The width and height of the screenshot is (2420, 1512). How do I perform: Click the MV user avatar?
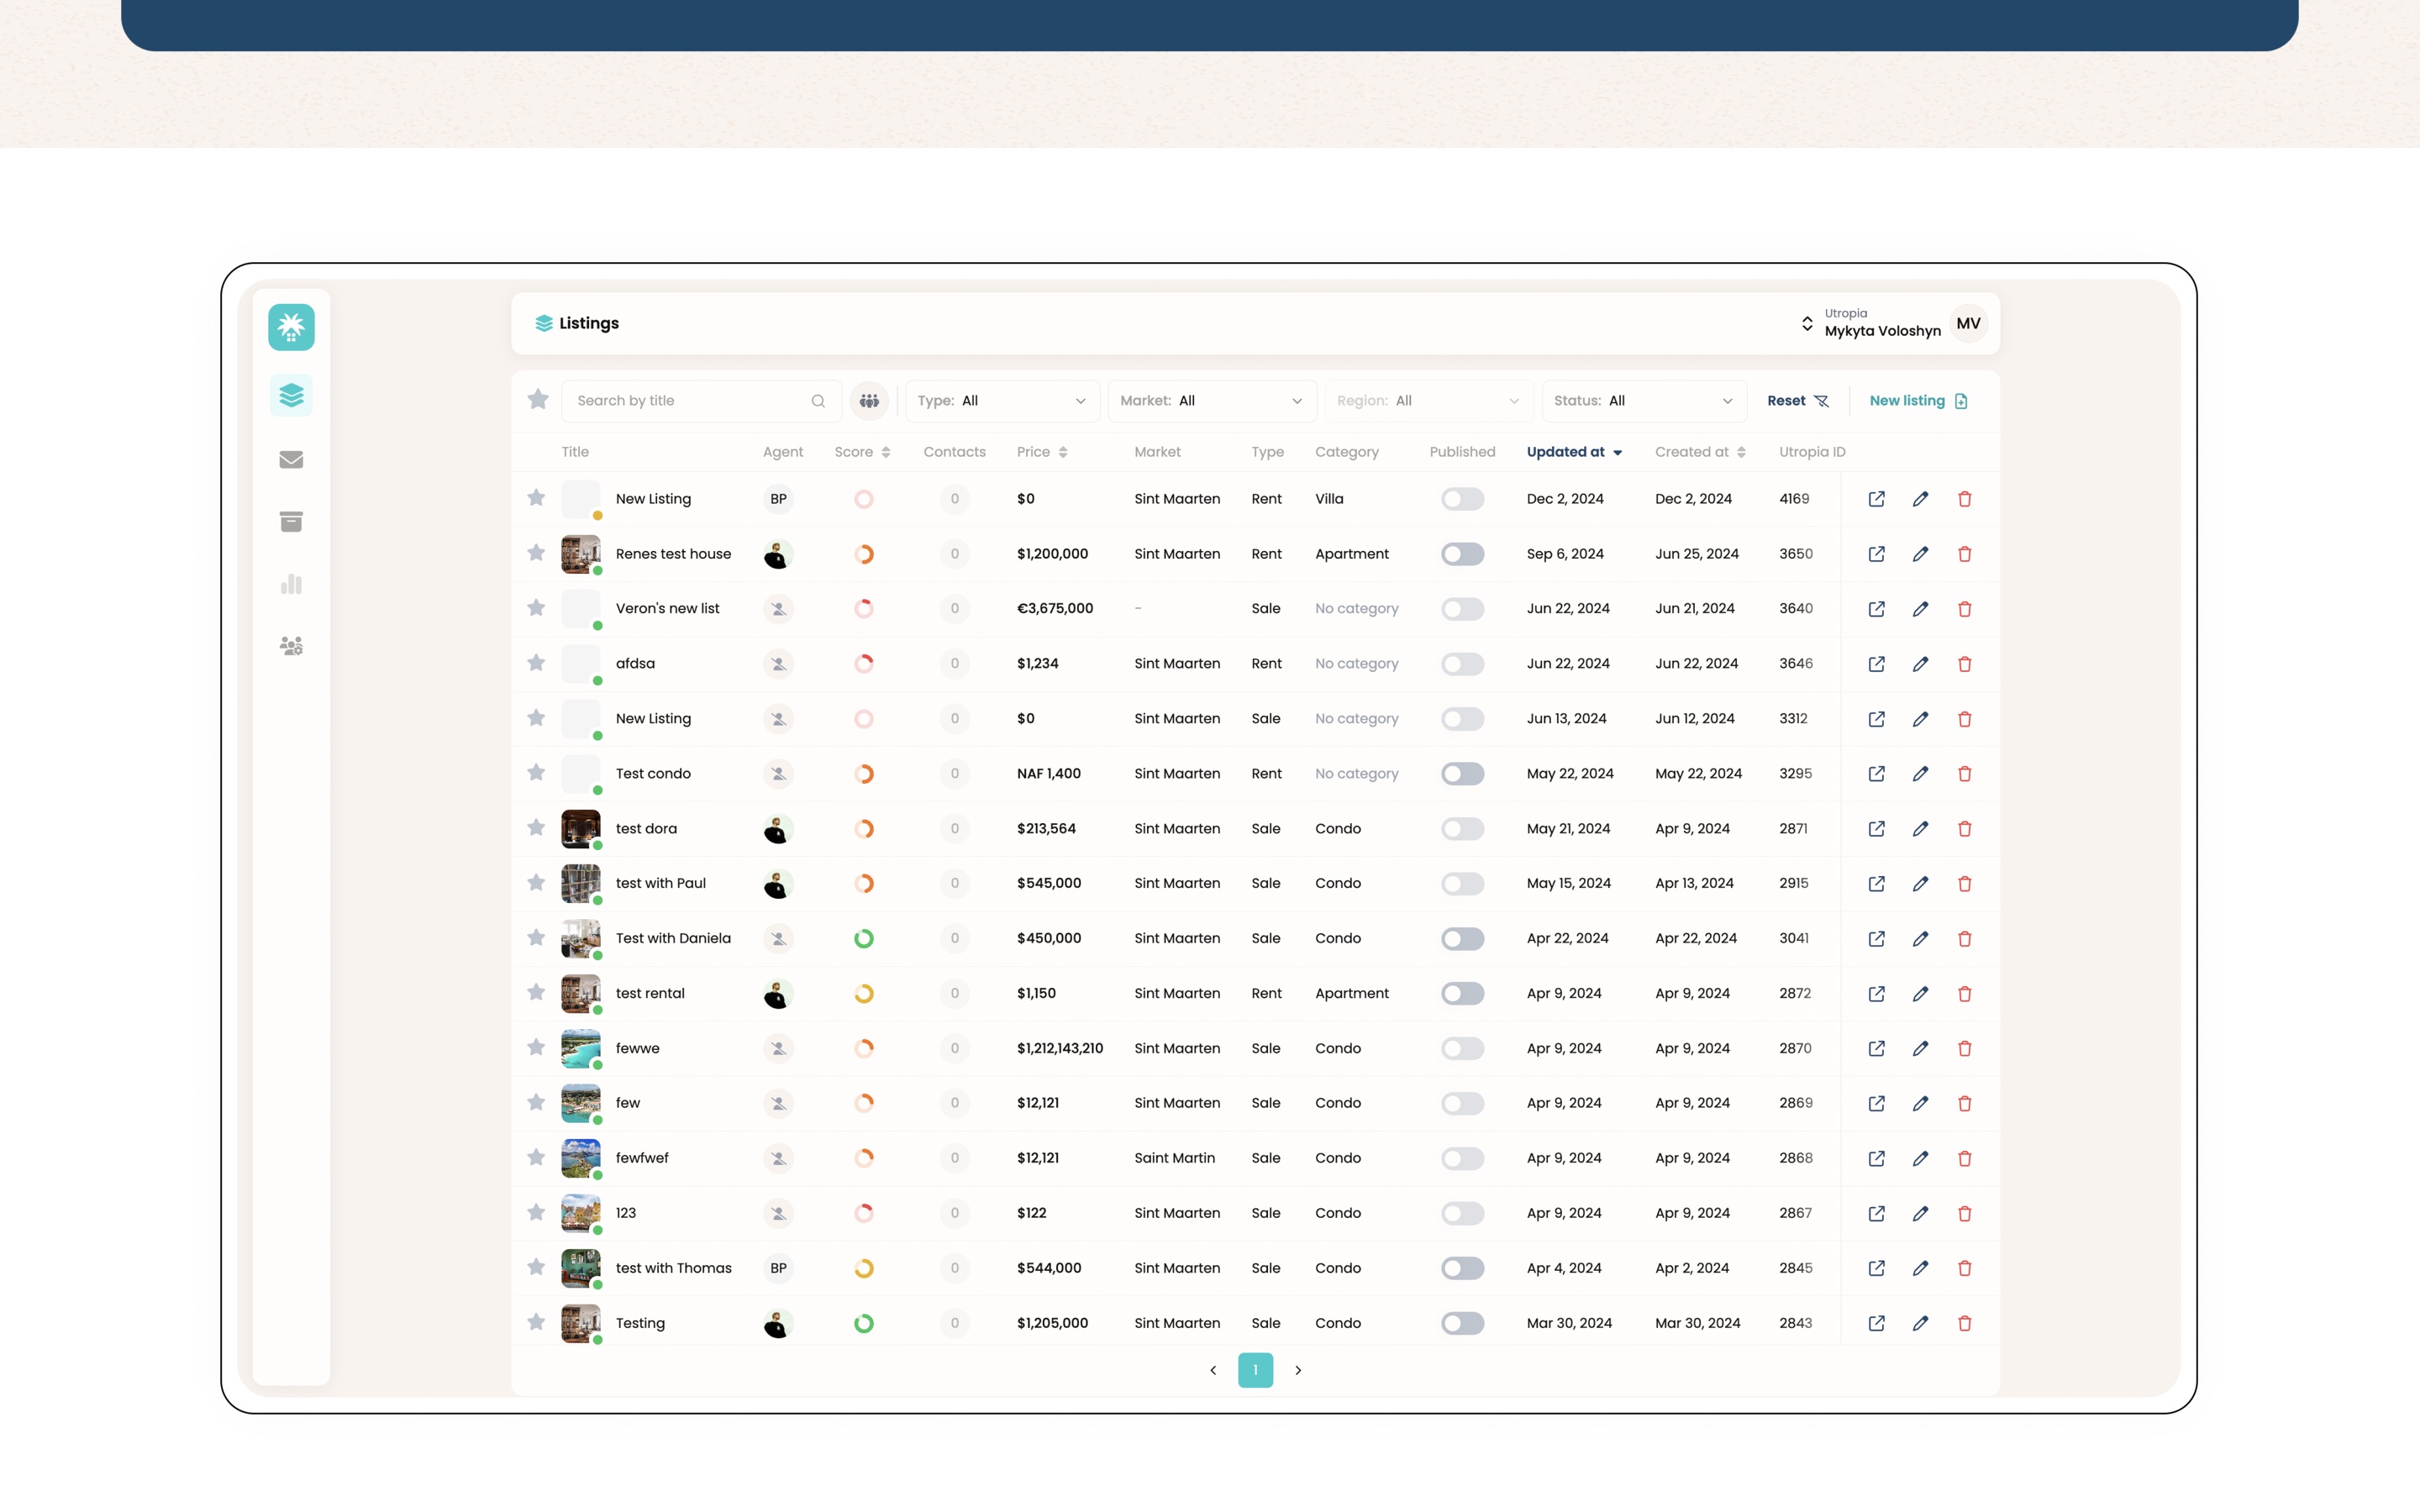(1968, 323)
